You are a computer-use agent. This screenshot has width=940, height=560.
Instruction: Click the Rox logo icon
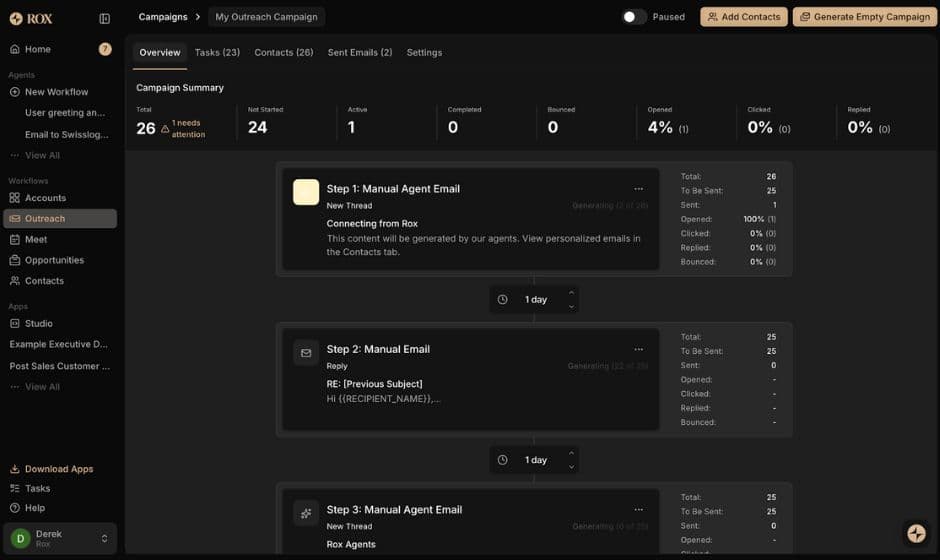[x=16, y=18]
